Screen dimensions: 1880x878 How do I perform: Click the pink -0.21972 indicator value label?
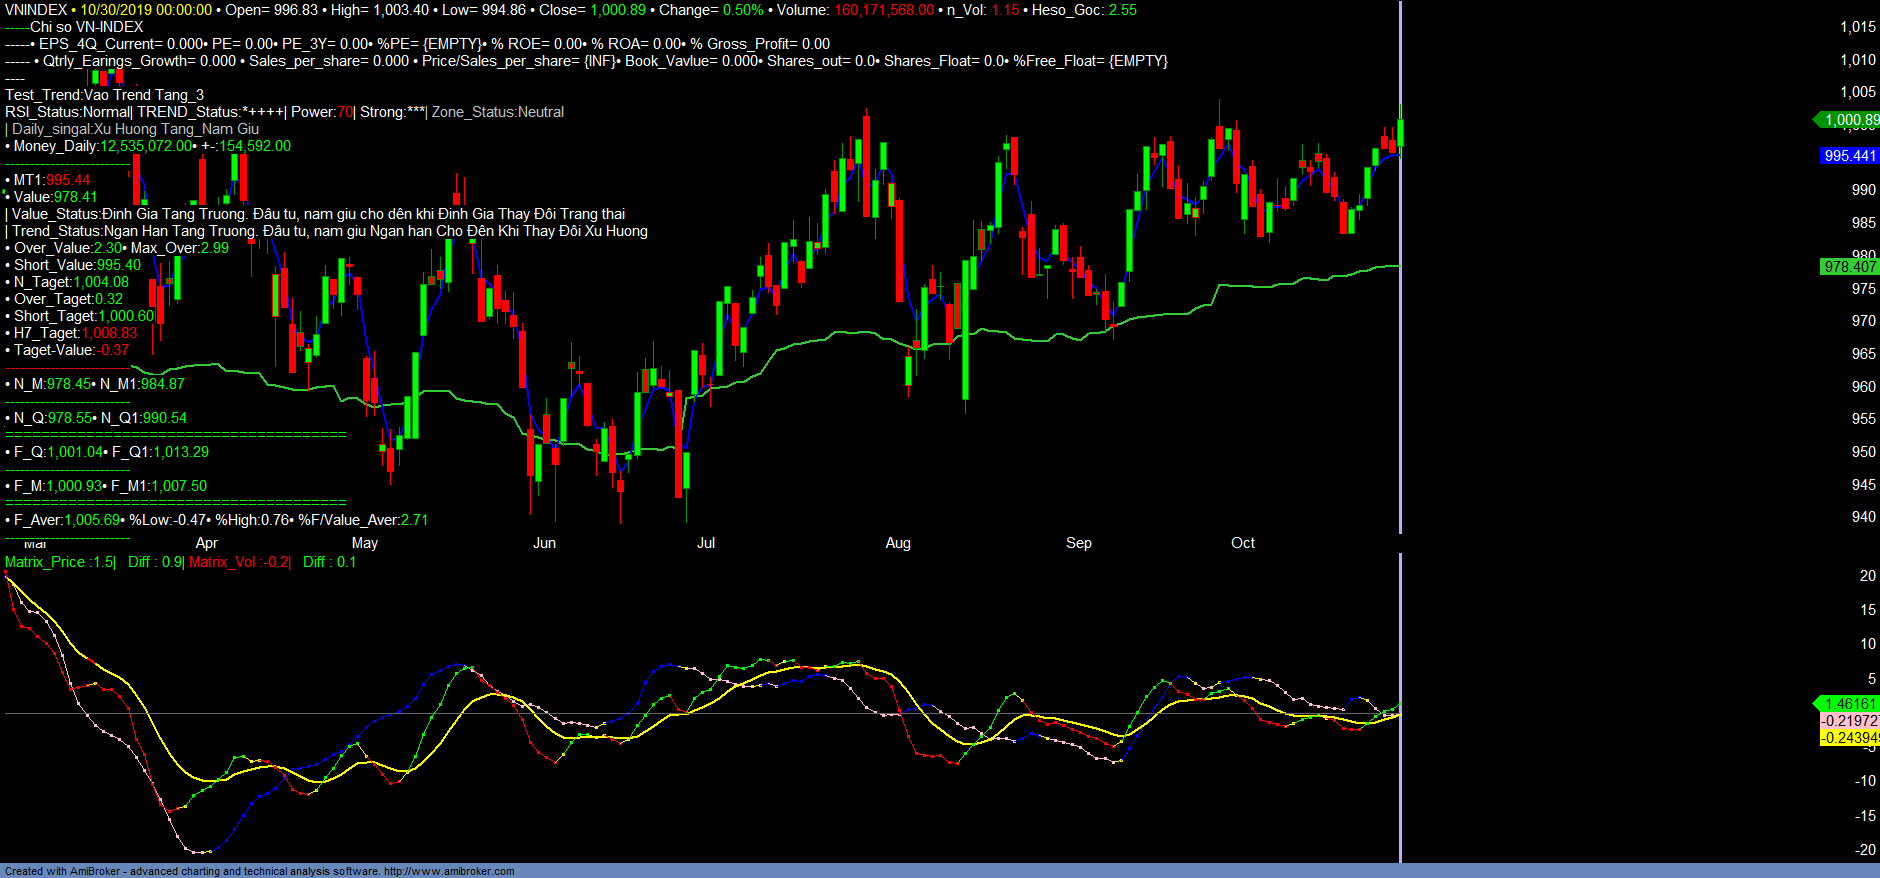[x=1849, y=721]
